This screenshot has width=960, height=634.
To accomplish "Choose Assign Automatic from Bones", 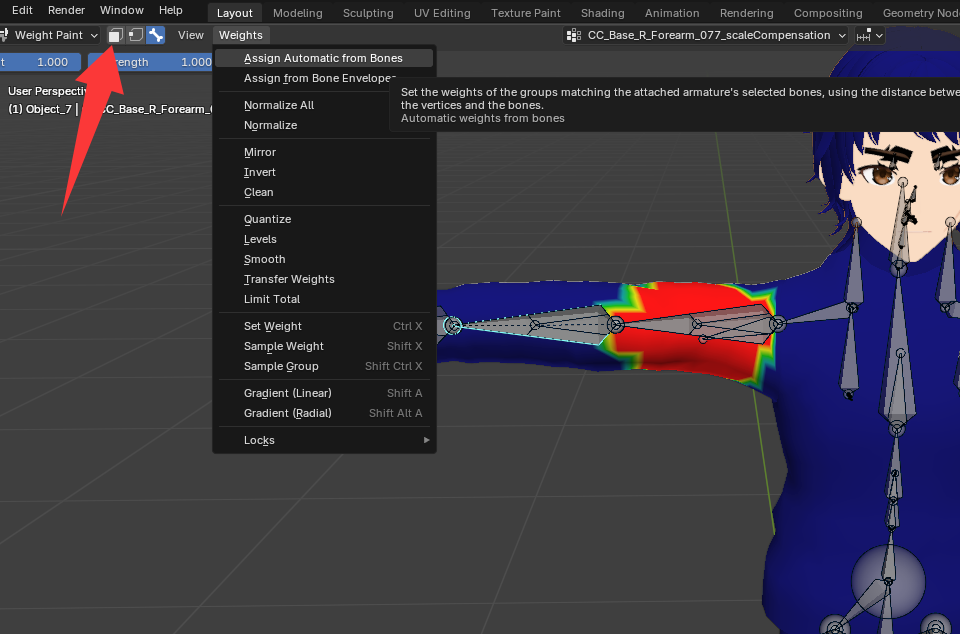I will coord(324,58).
